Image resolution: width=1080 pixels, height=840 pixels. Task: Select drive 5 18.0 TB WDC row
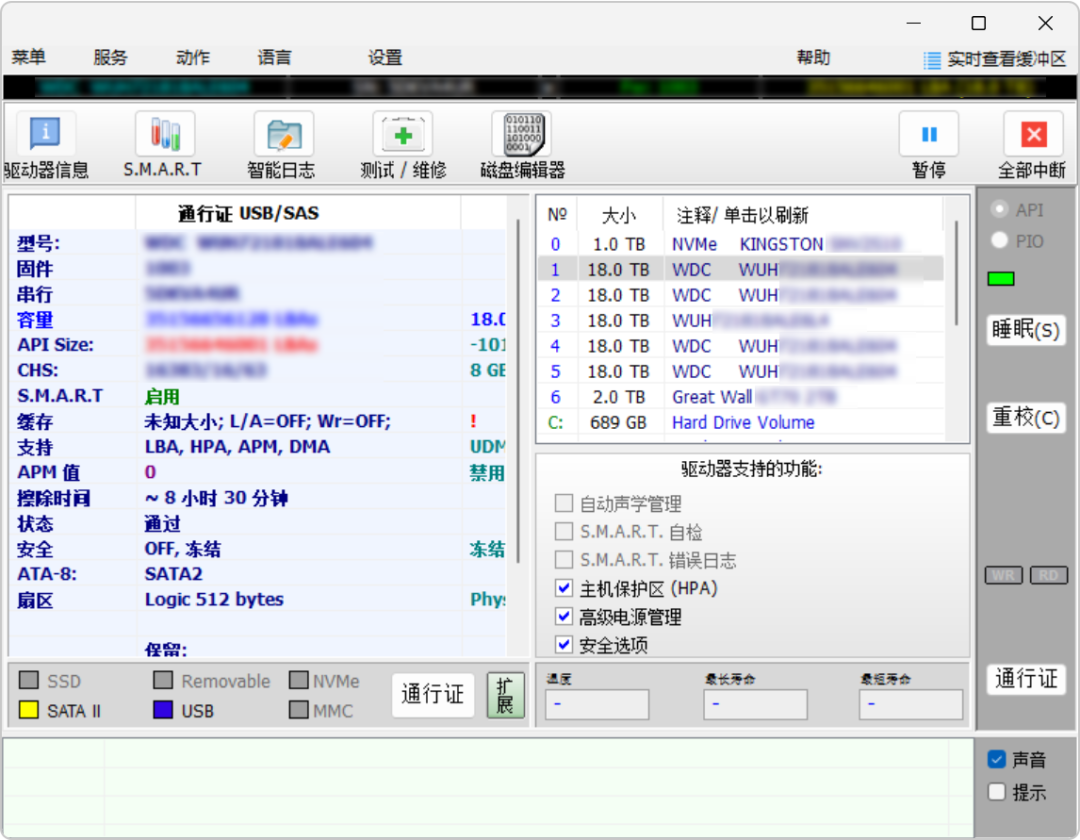tap(740, 371)
